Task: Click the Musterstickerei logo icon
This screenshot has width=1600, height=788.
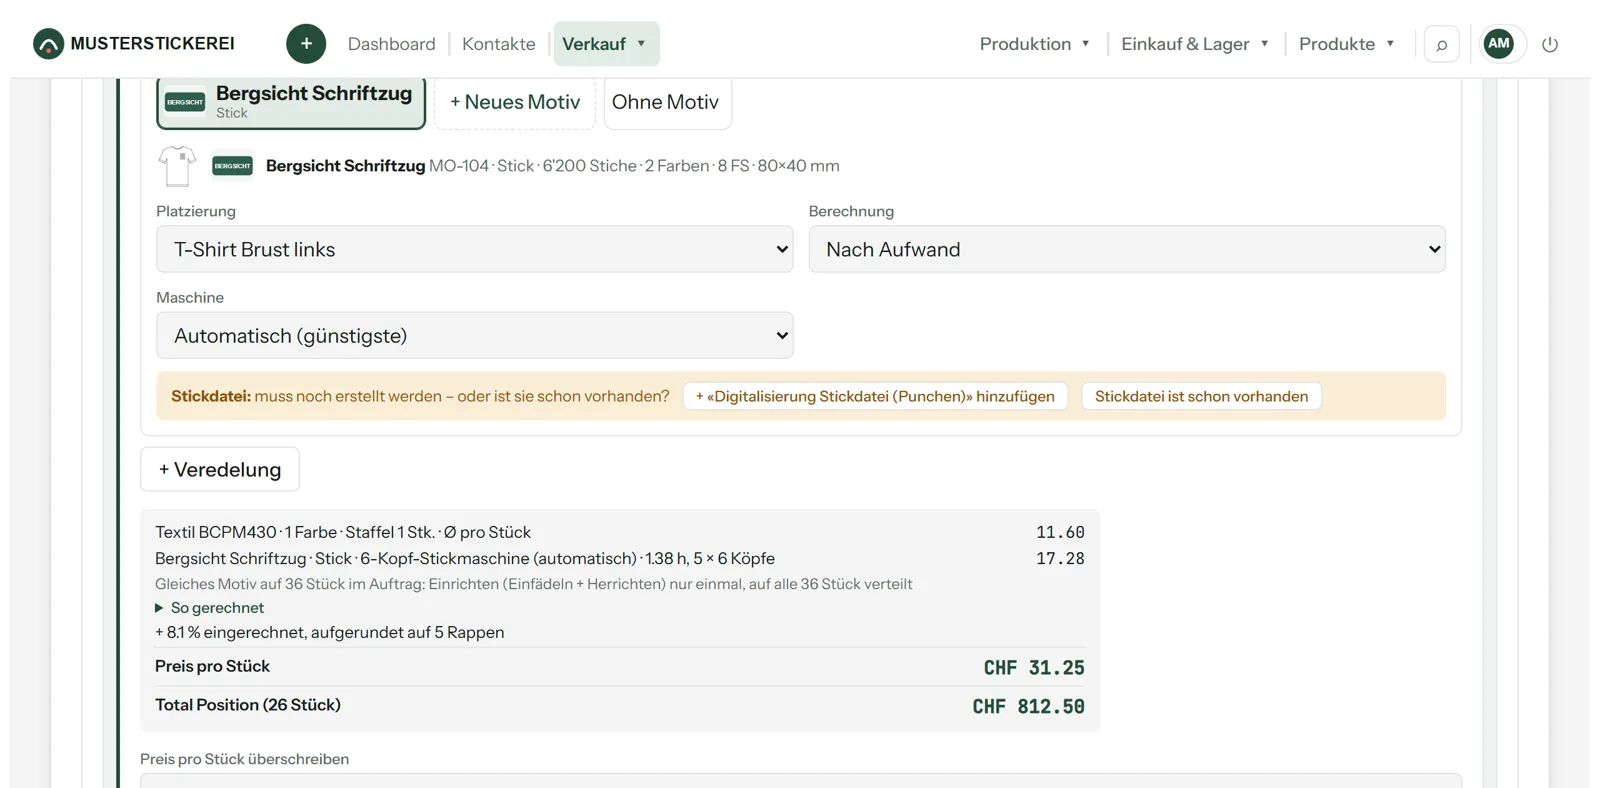Action: (x=48, y=44)
